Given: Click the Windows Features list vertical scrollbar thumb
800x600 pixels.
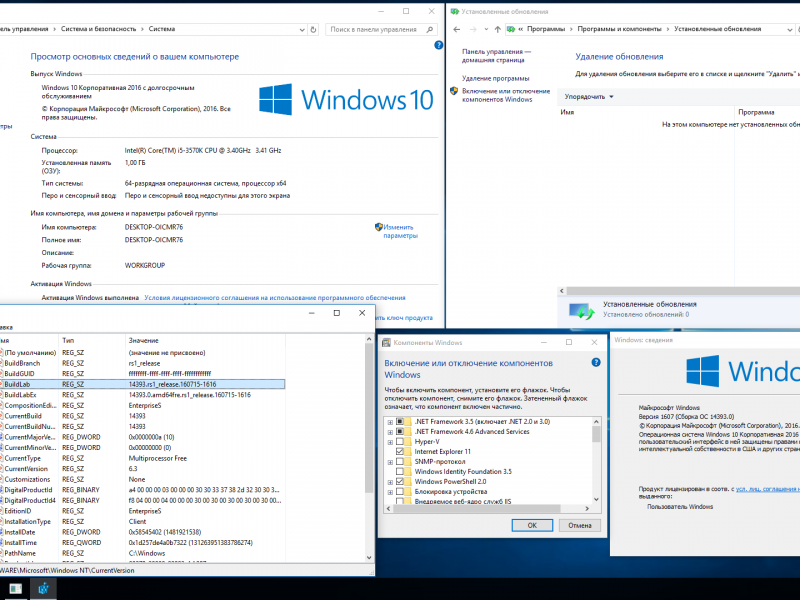Looking at the screenshot, I should click(x=595, y=435).
